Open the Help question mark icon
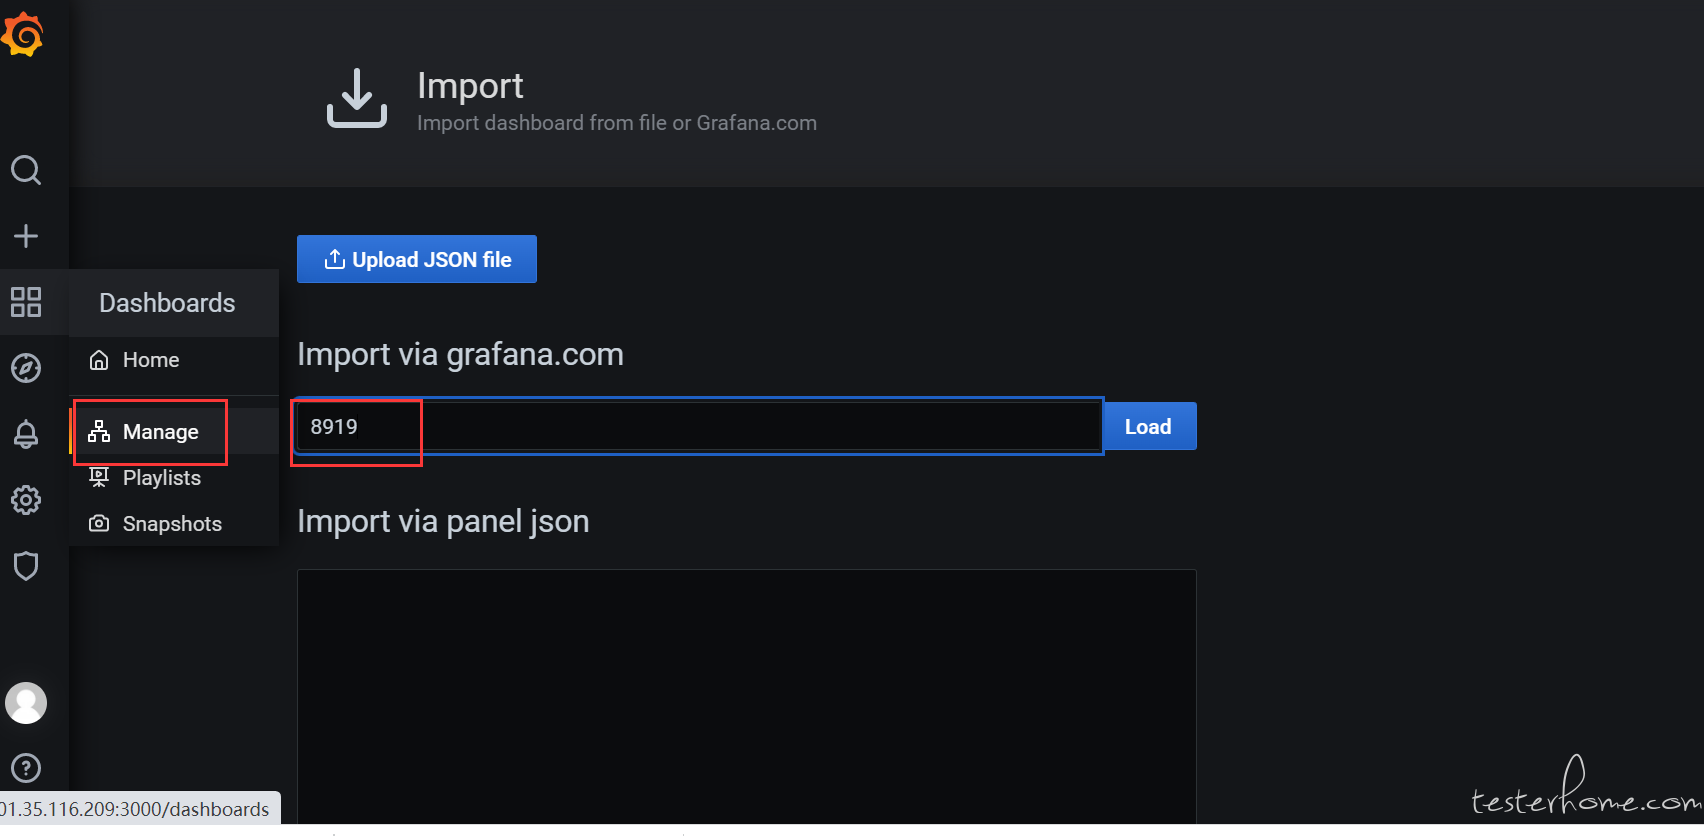 point(26,768)
